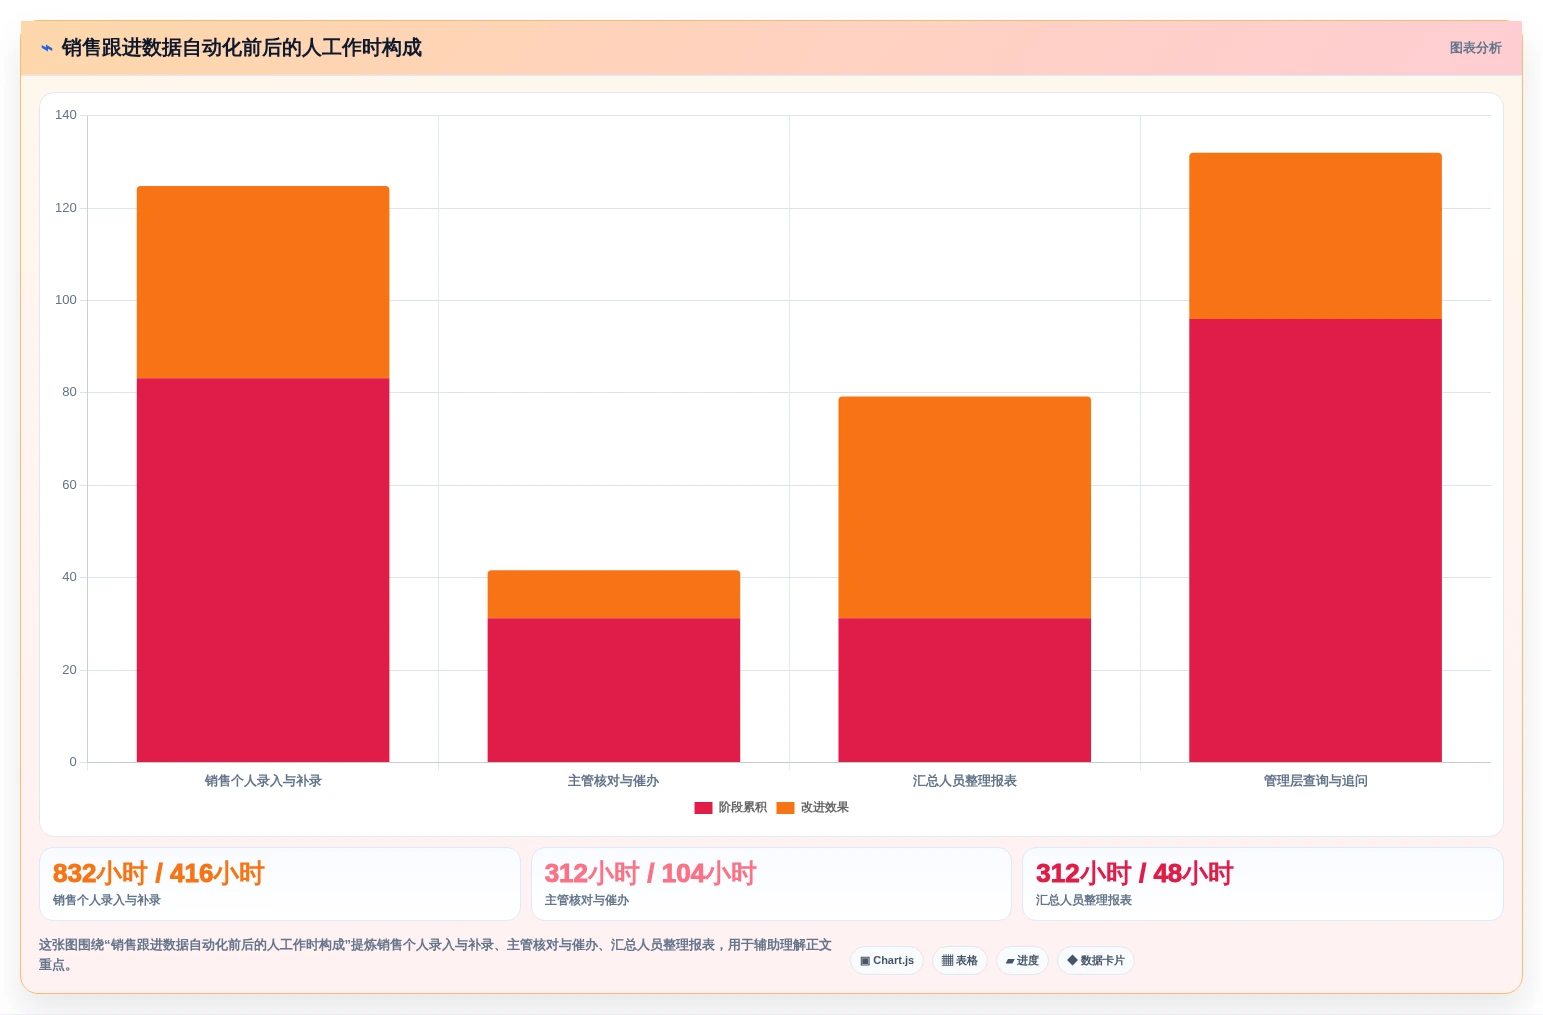The image size is (1543, 1015).
Task: Click the chart title 销售跟进数据自动化前后的人工作时构成
Action: pyautogui.click(x=242, y=48)
